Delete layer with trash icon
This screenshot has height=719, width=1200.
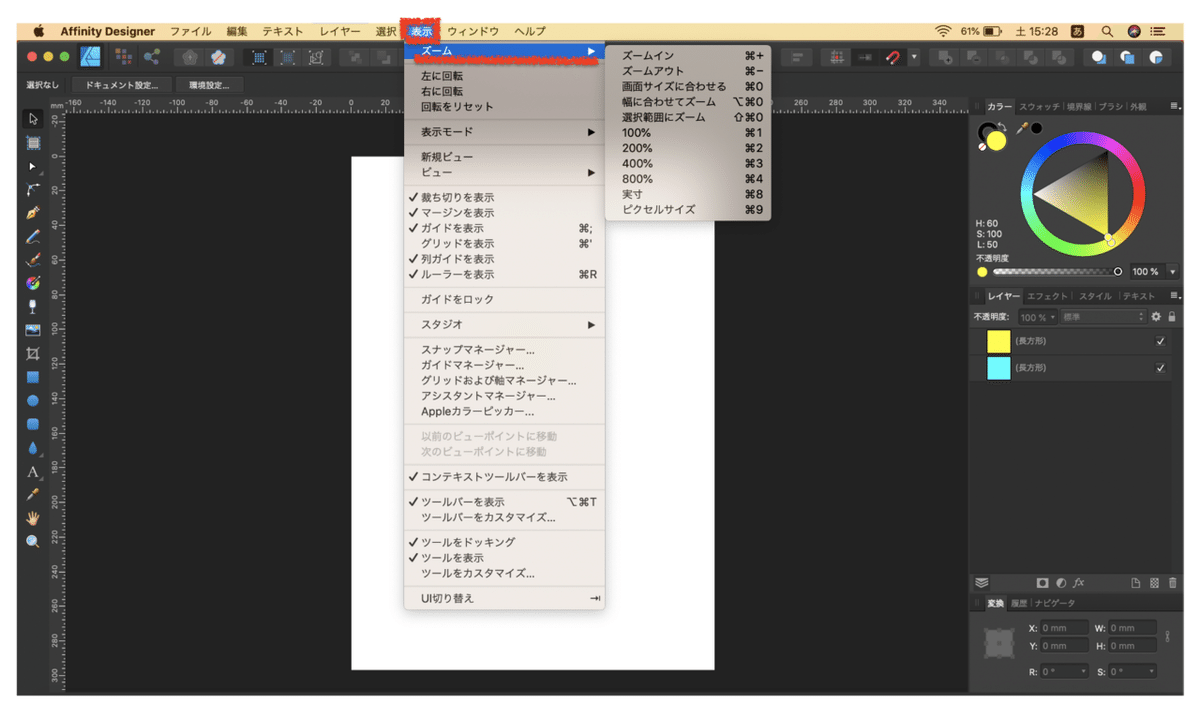(x=1172, y=583)
